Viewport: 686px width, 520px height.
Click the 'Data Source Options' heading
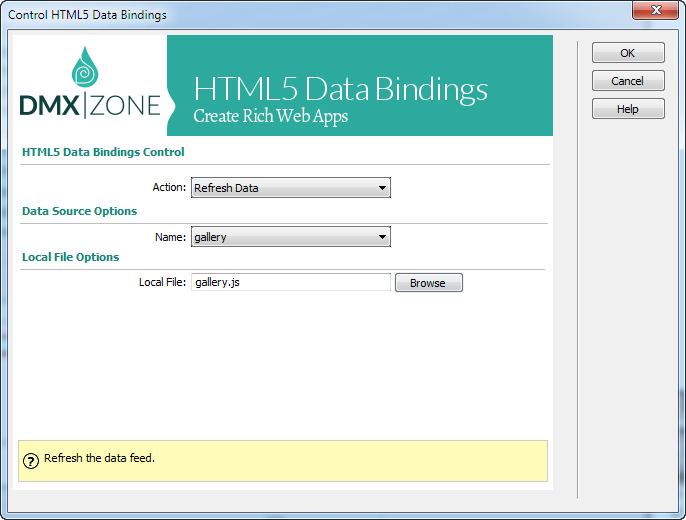(79, 211)
